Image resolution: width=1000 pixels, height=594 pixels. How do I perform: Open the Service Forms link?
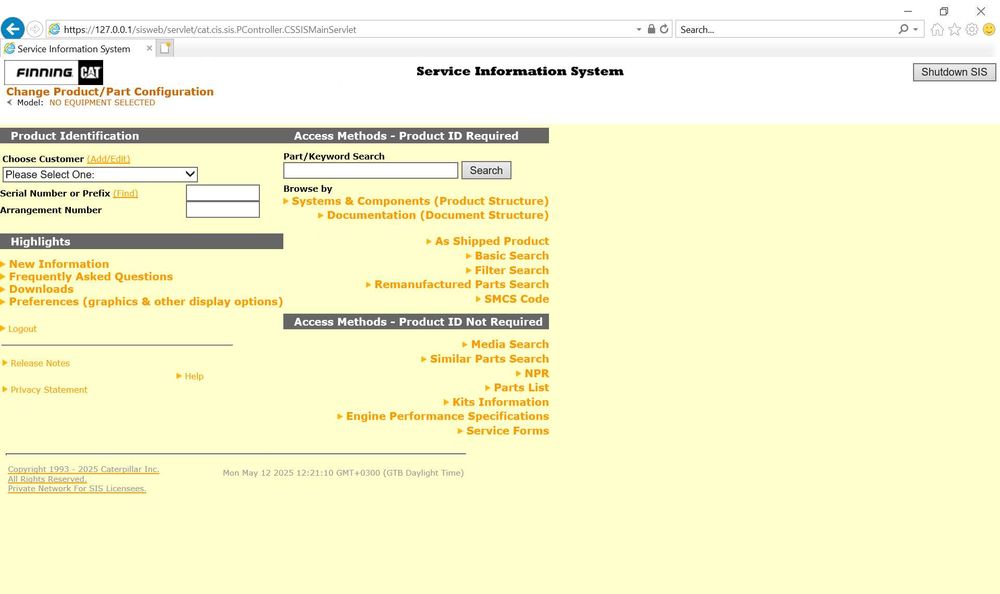507,431
